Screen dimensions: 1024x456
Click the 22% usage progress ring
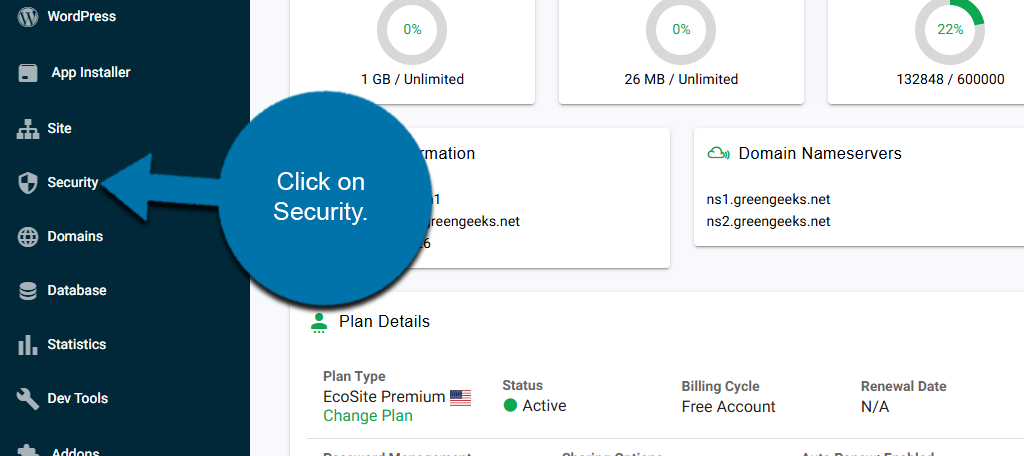point(949,29)
